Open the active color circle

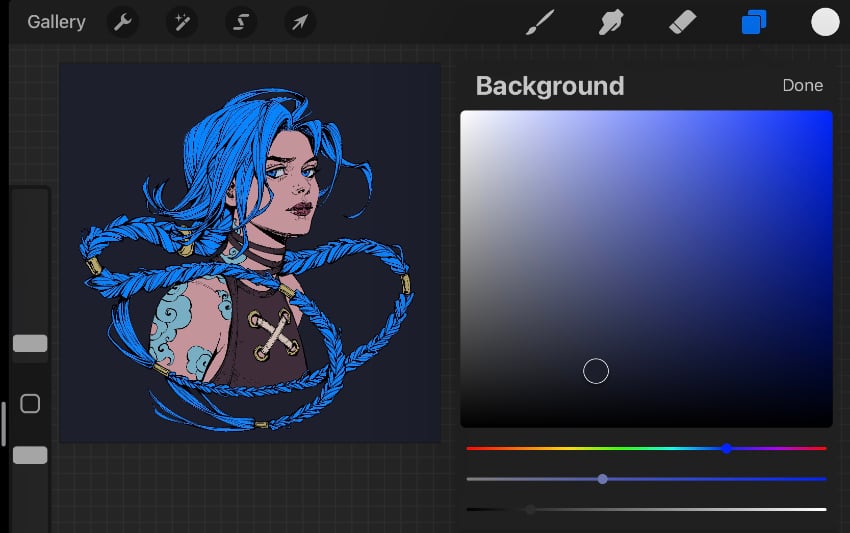(825, 22)
